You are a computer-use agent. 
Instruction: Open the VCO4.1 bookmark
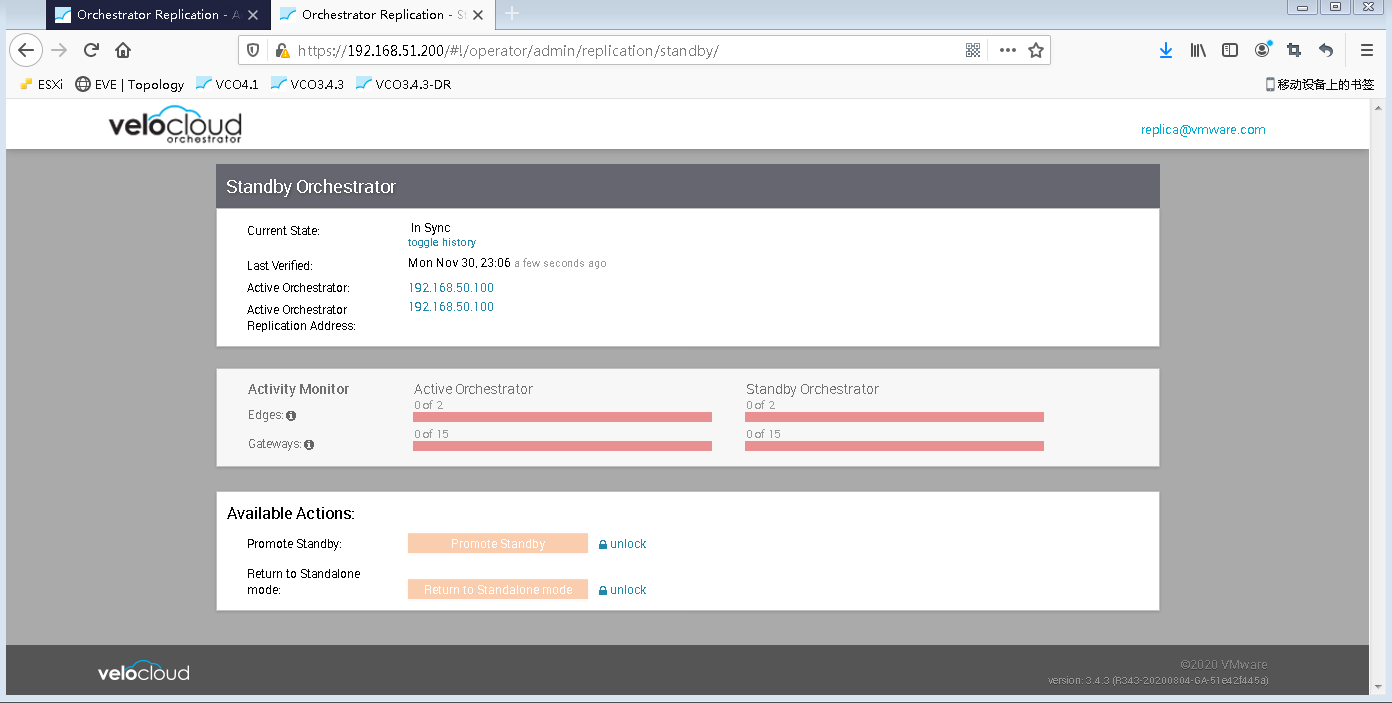tap(227, 84)
